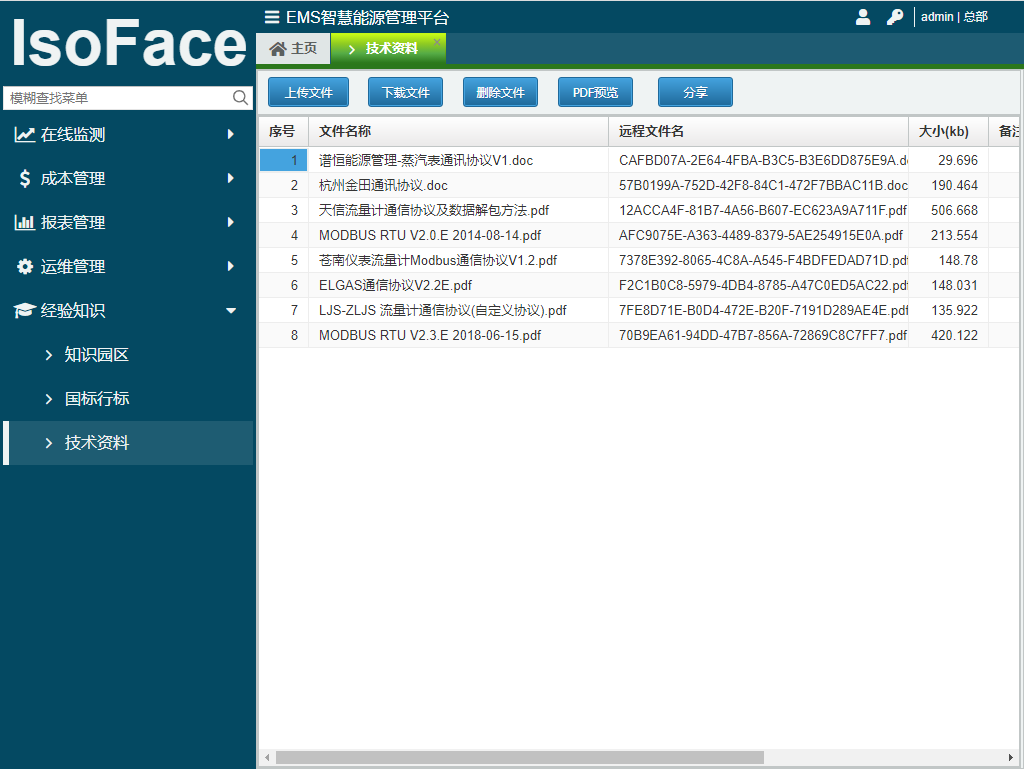1024x769 pixels.
Task: Click size value 420.122
Action: click(x=955, y=336)
